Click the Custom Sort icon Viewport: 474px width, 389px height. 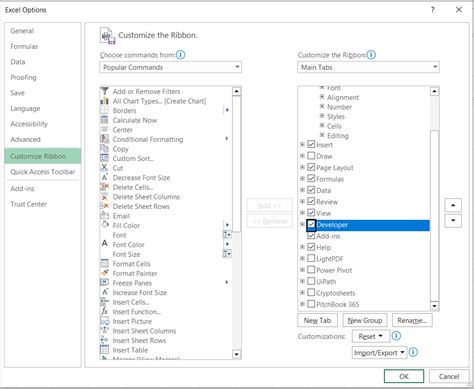tap(105, 158)
